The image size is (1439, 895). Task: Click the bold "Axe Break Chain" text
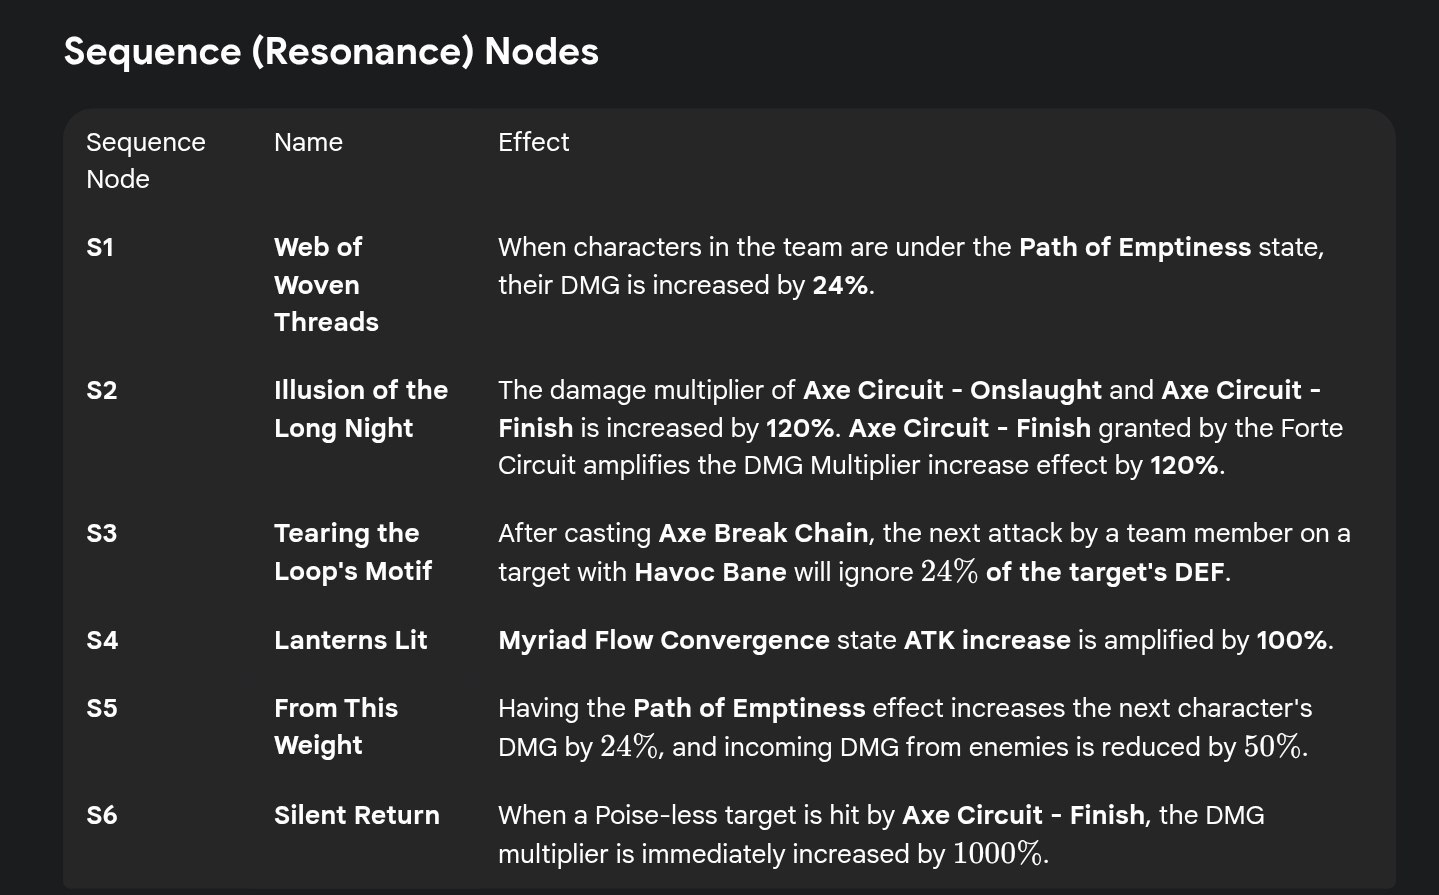tap(763, 533)
